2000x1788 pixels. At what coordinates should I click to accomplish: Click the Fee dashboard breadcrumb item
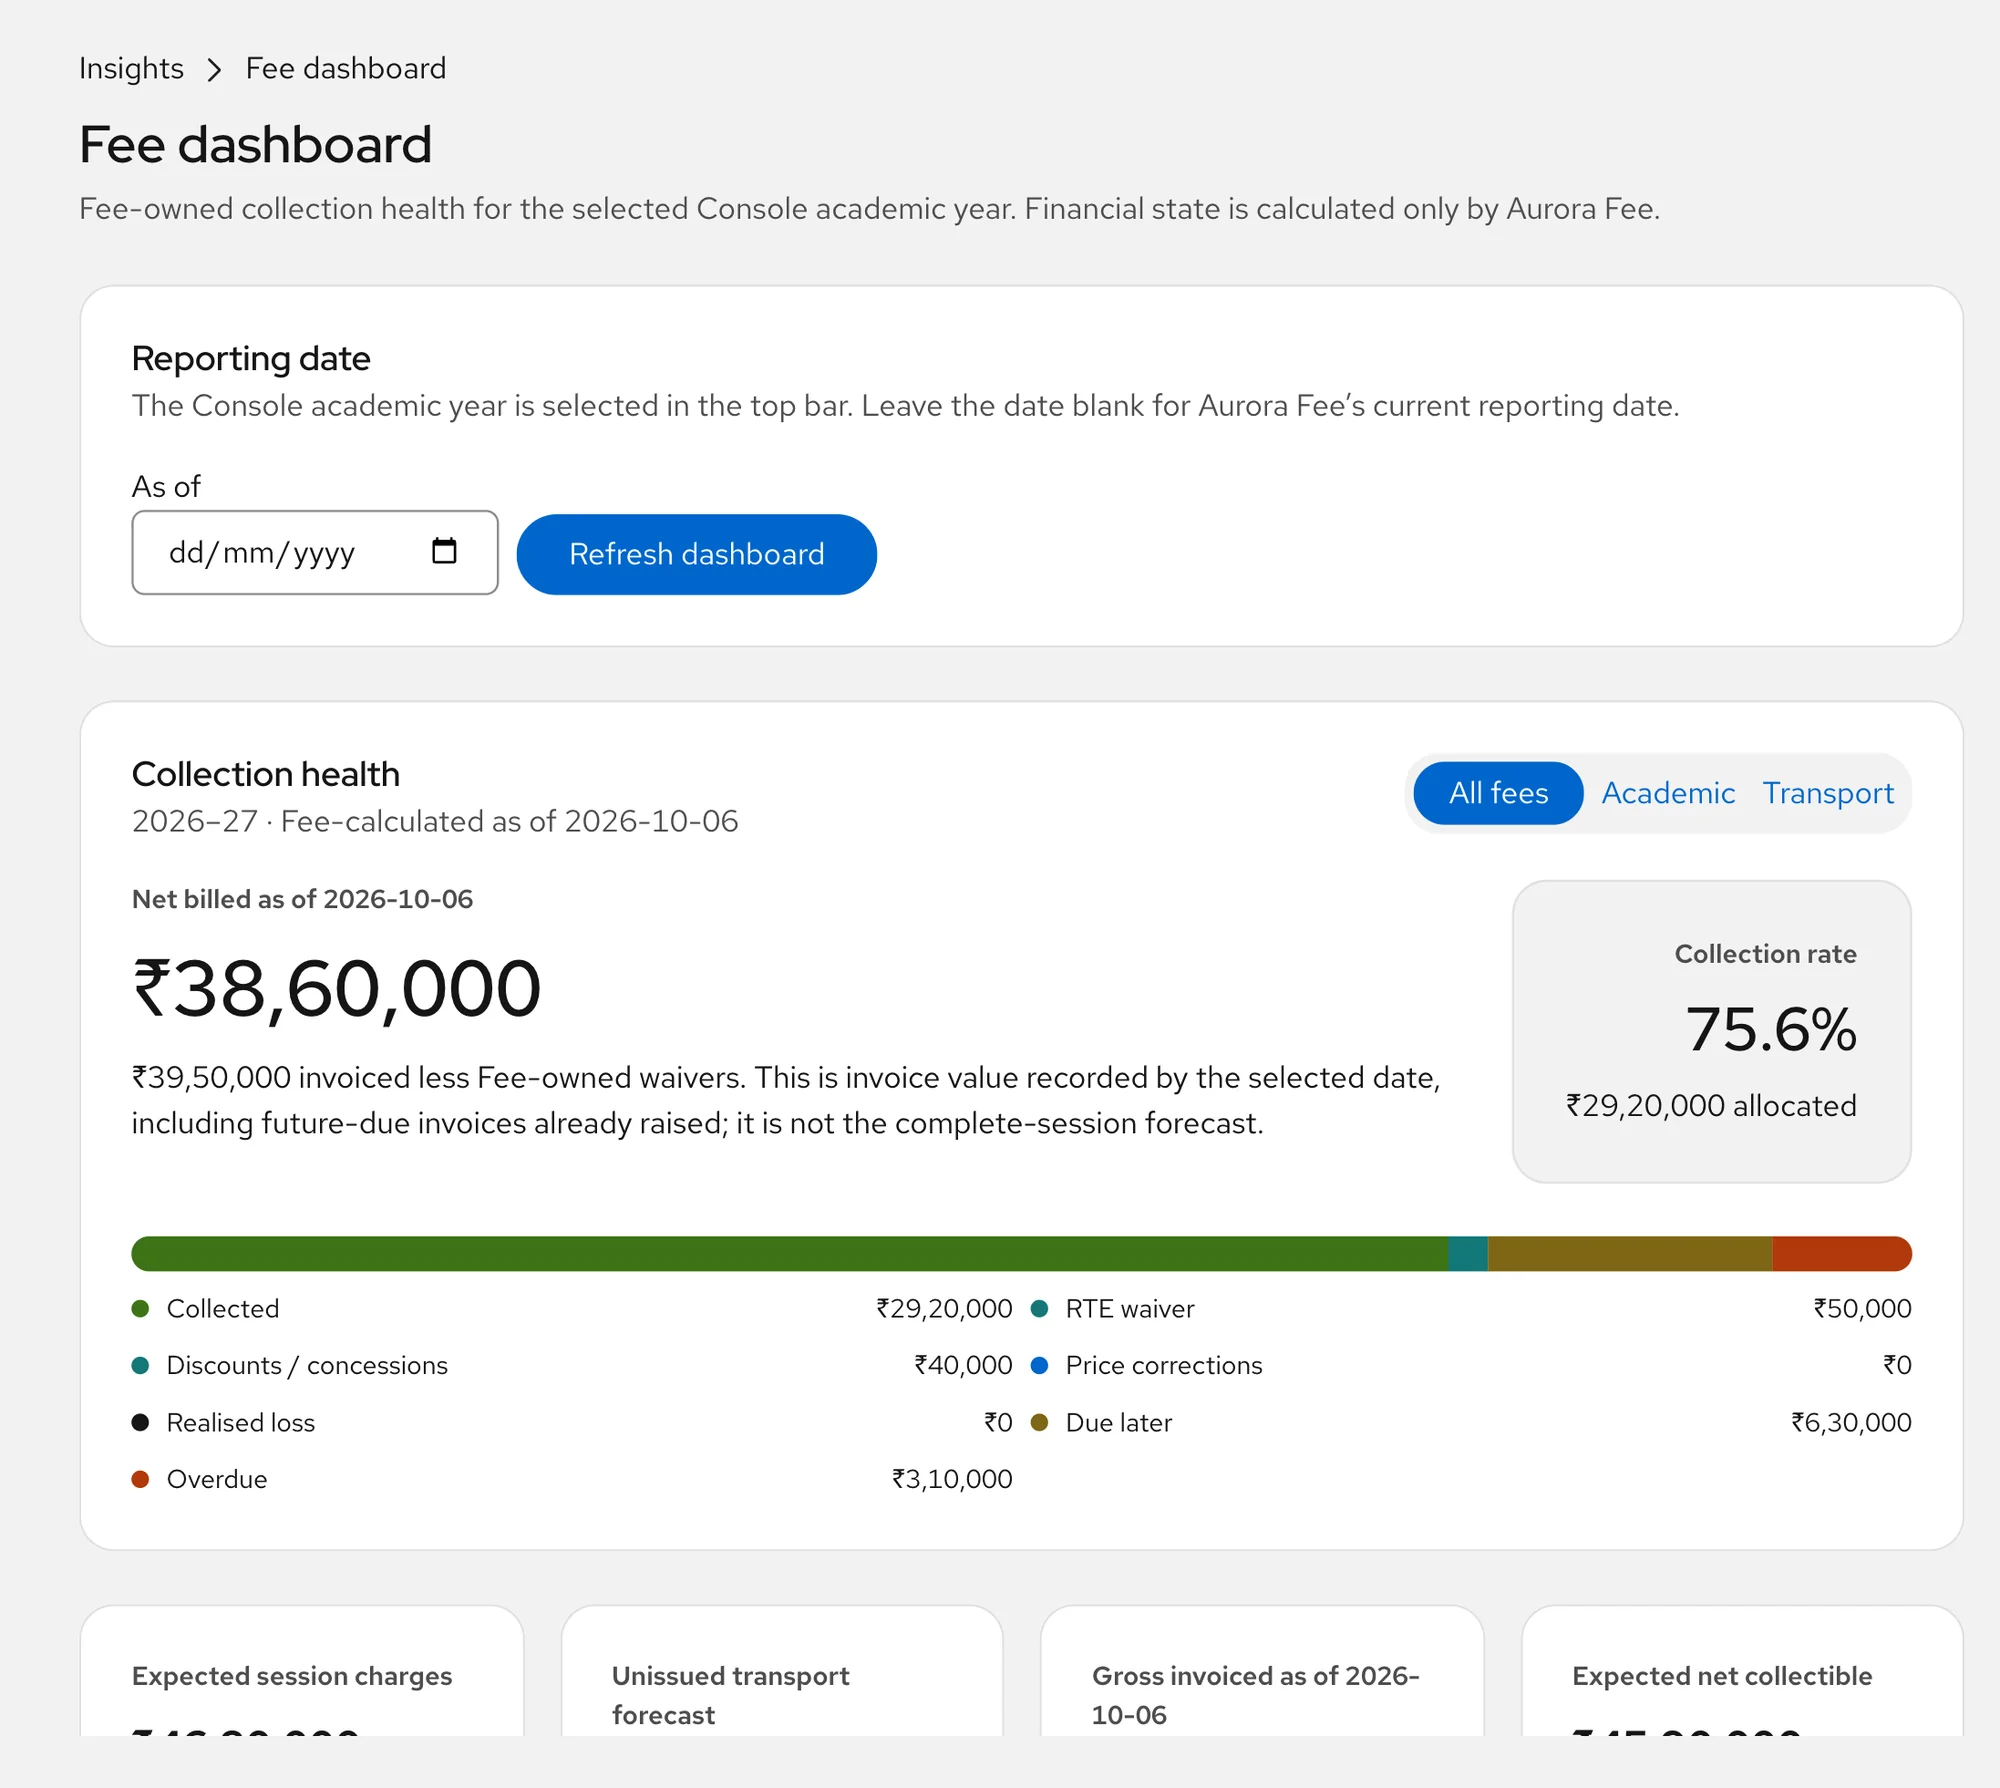pyautogui.click(x=346, y=68)
